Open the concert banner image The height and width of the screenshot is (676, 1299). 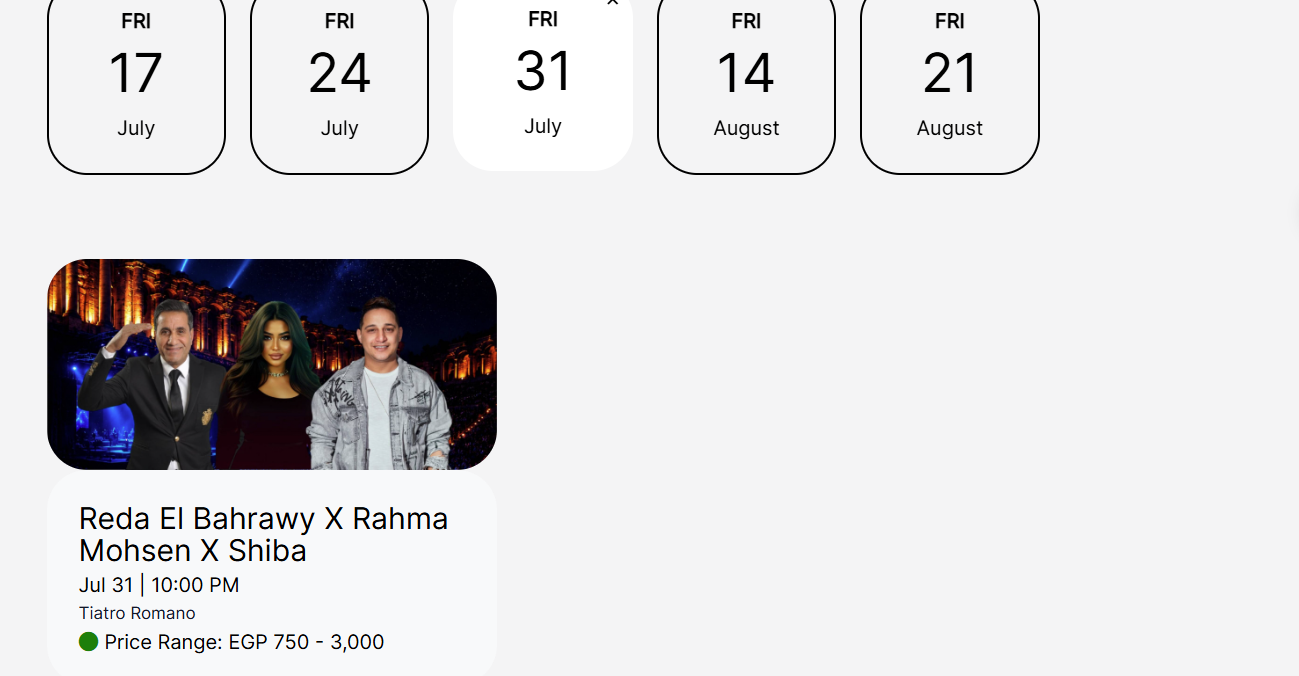click(272, 364)
